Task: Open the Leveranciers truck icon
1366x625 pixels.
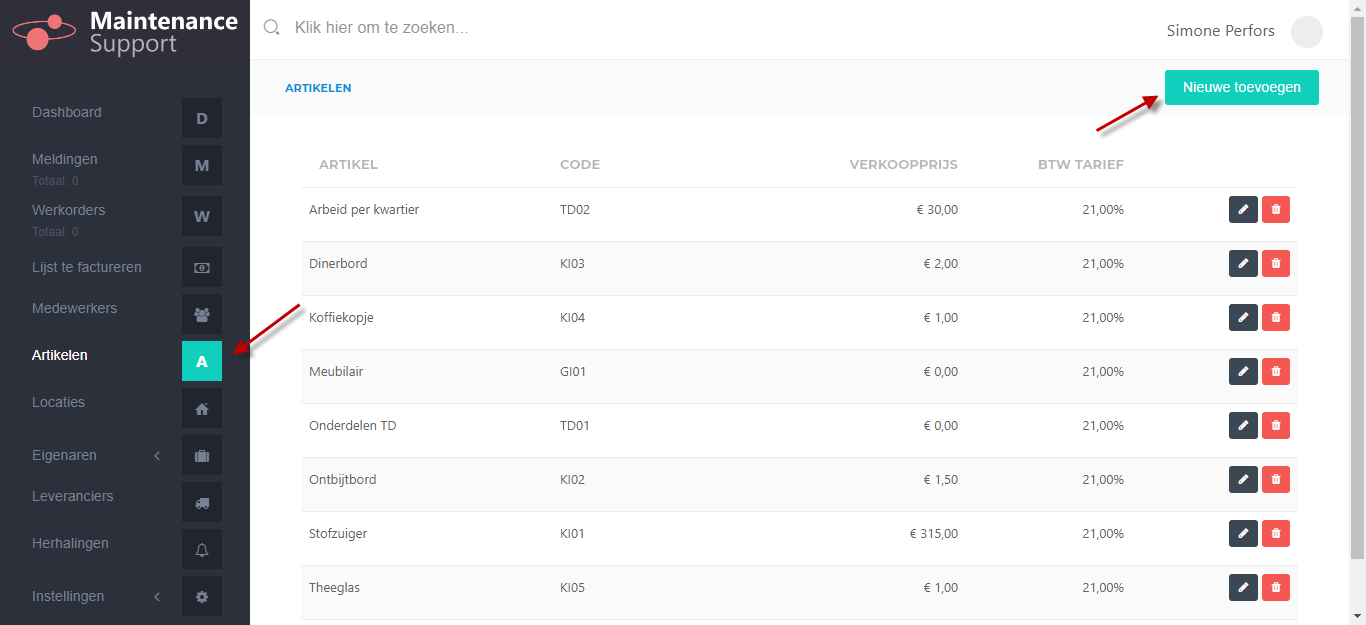Action: click(x=202, y=502)
